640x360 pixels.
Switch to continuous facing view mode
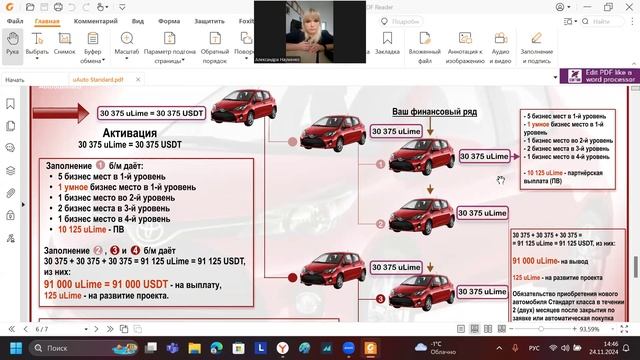(x=502, y=329)
